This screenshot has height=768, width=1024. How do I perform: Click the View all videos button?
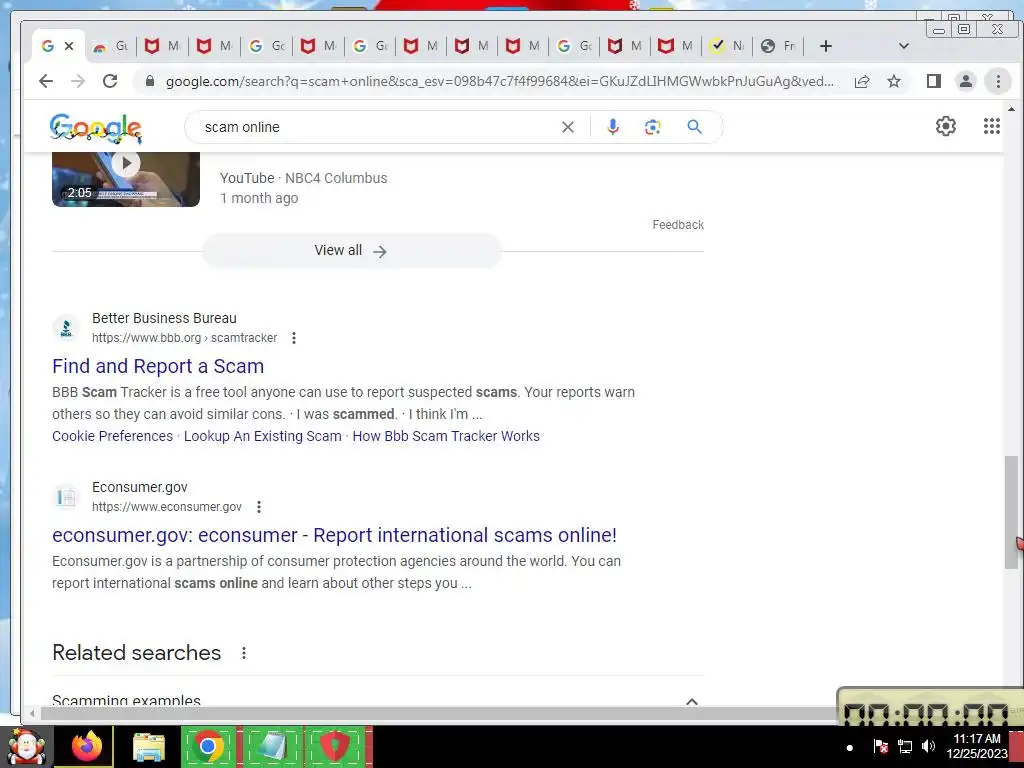[x=351, y=251]
